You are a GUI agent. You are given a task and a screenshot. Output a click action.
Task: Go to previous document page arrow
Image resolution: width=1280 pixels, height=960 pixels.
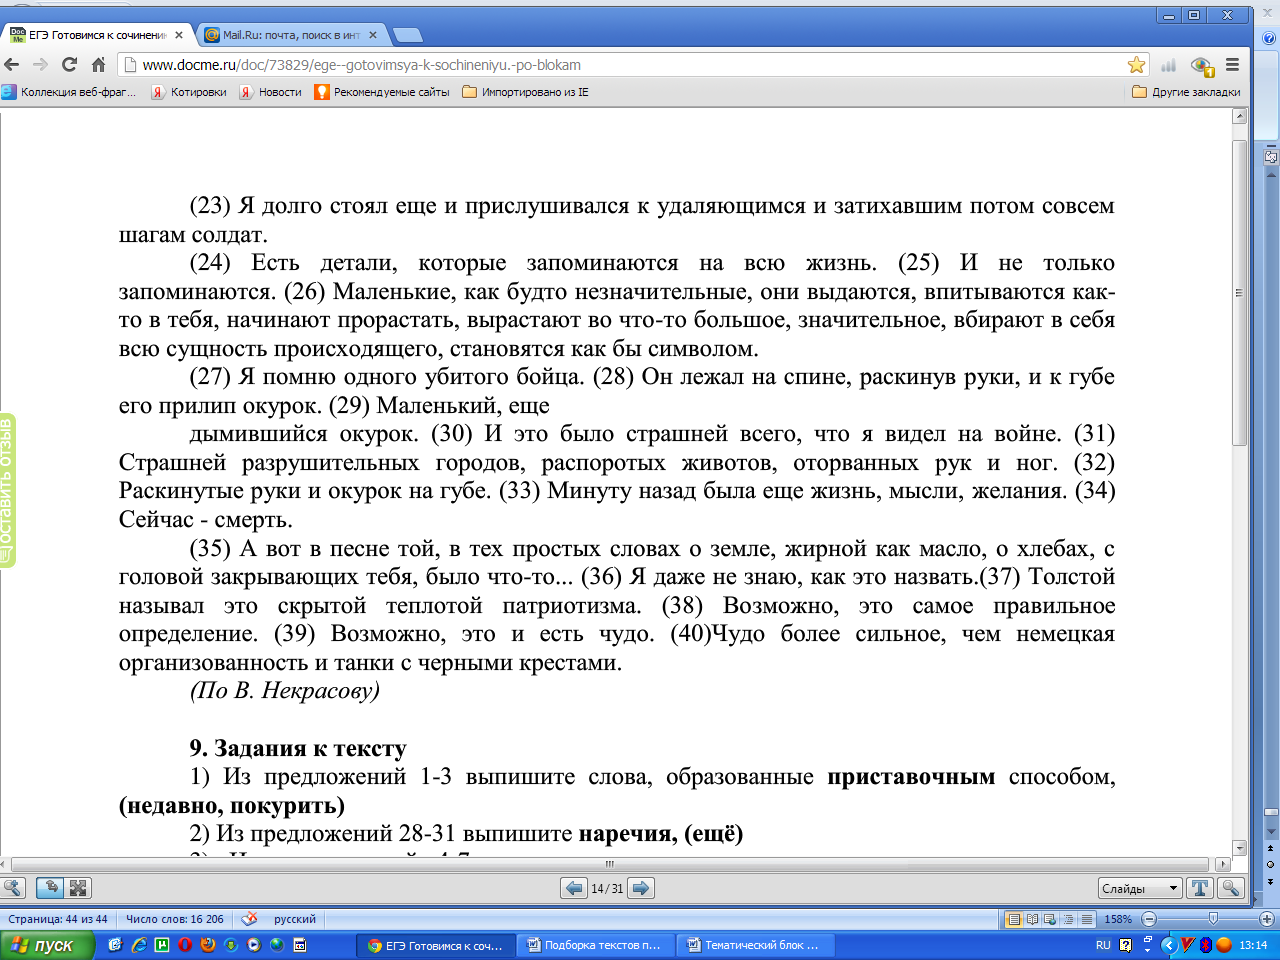(574, 888)
